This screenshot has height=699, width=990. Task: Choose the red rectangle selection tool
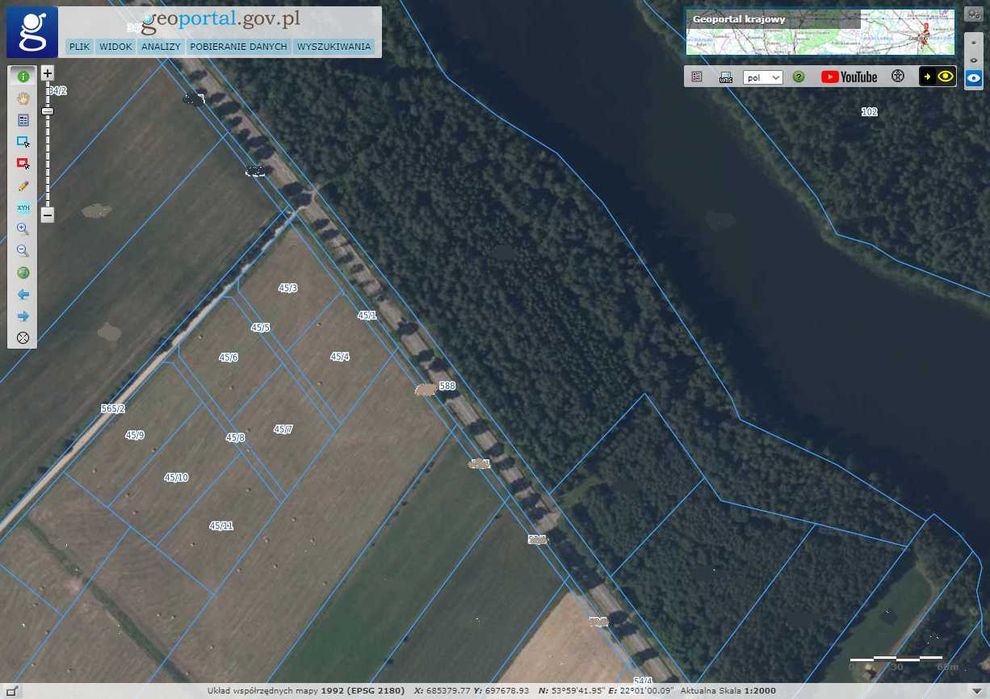pyautogui.click(x=23, y=164)
